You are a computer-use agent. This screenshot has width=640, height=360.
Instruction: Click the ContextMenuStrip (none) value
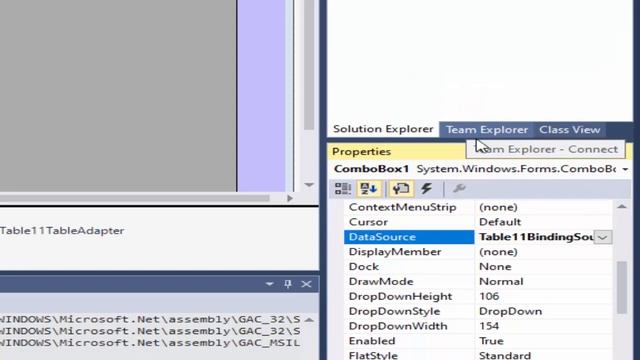point(498,207)
